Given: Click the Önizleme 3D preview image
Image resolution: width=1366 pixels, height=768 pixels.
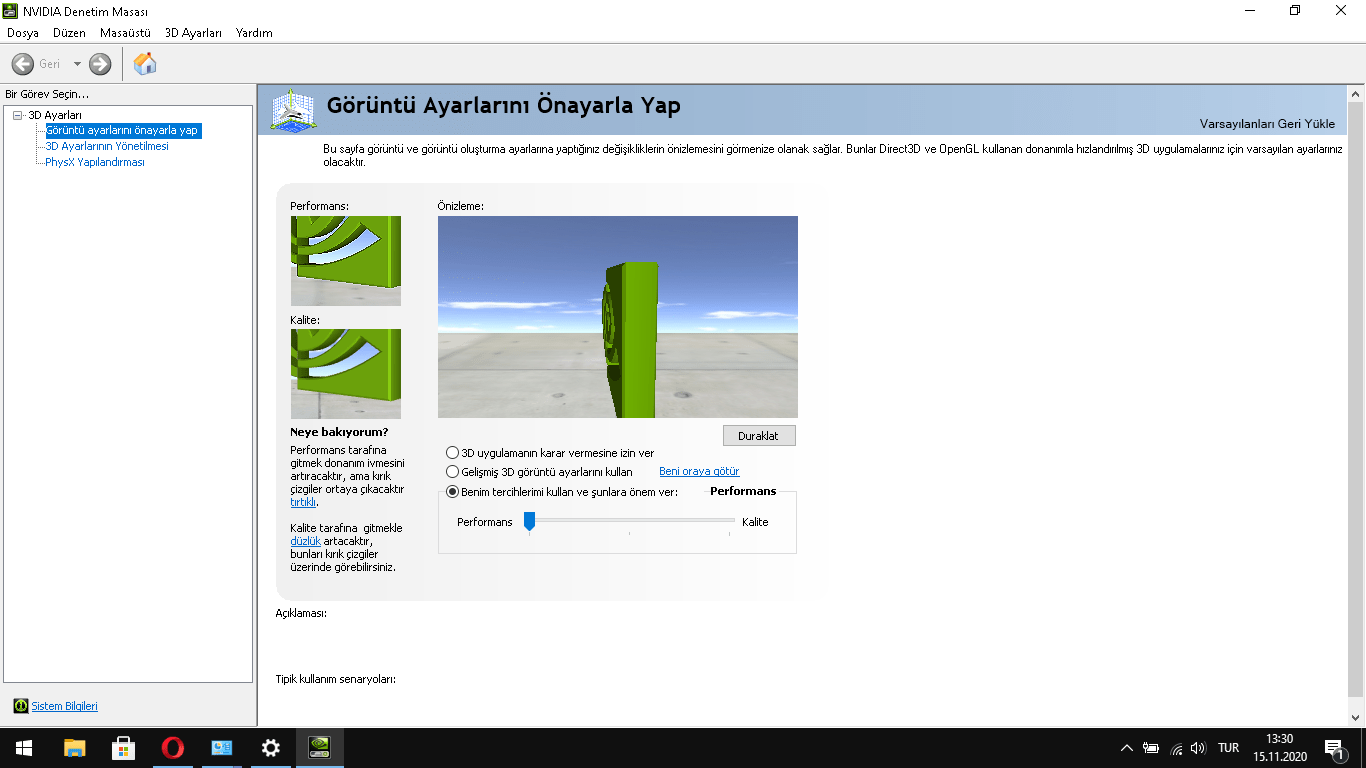Looking at the screenshot, I should pos(618,317).
